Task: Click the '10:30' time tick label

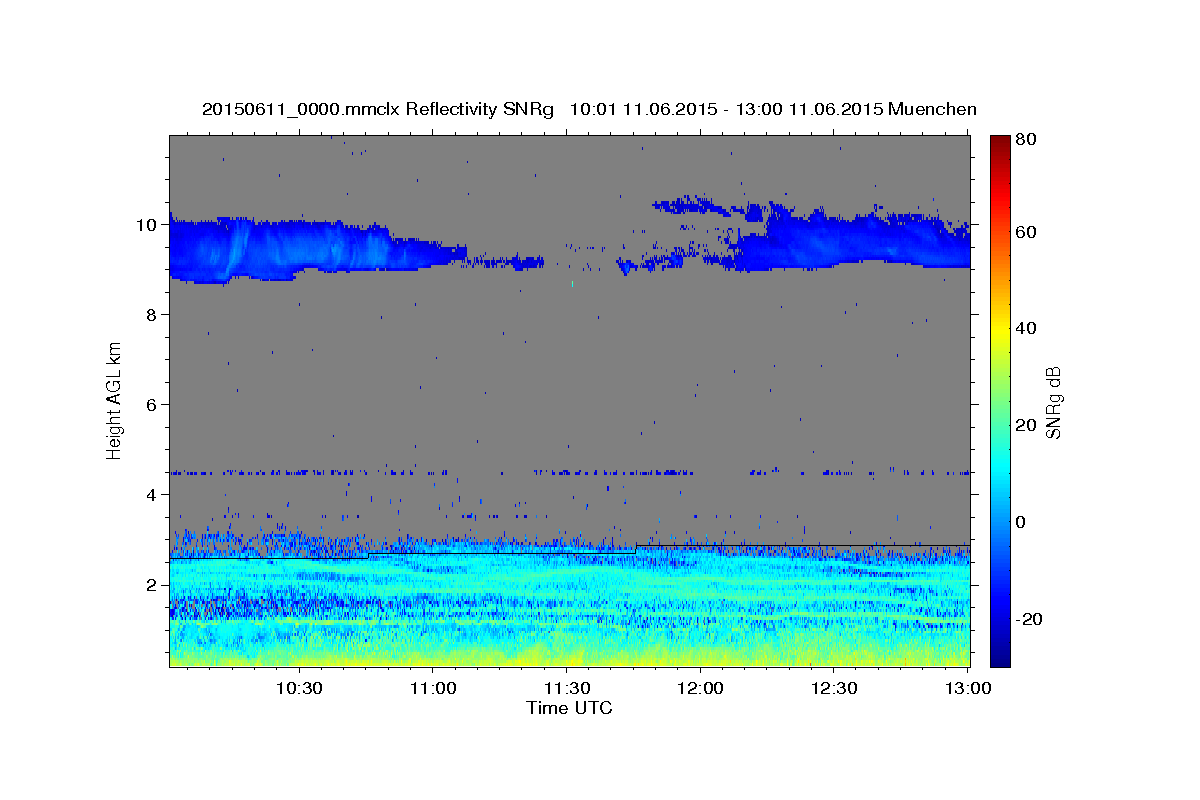Action: point(299,689)
